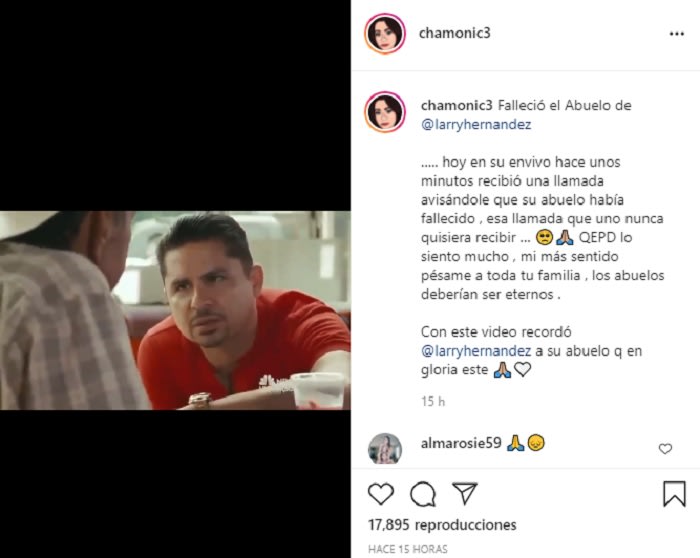
Task: Open almarosie59 commenter avatar
Action: pos(385,449)
